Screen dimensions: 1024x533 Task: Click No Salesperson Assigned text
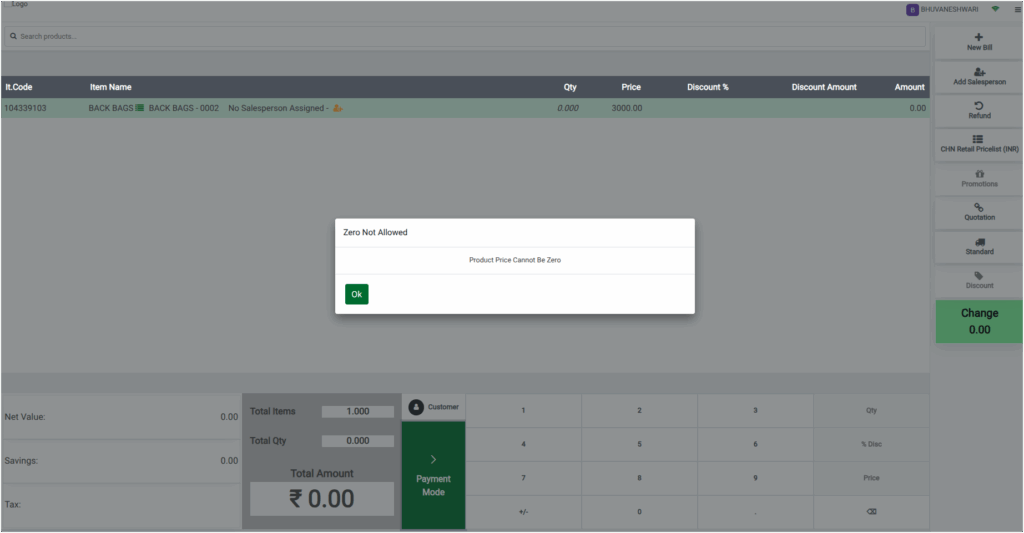click(276, 108)
